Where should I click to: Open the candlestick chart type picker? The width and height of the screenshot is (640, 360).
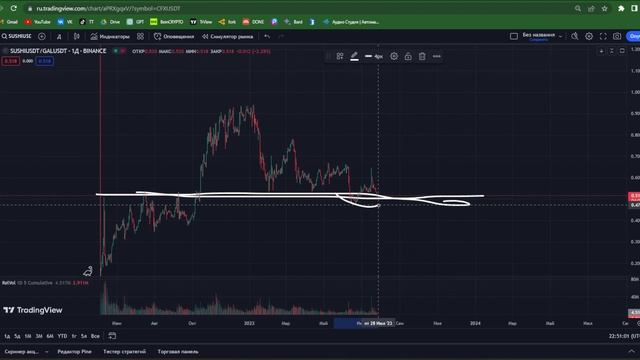tap(76, 36)
